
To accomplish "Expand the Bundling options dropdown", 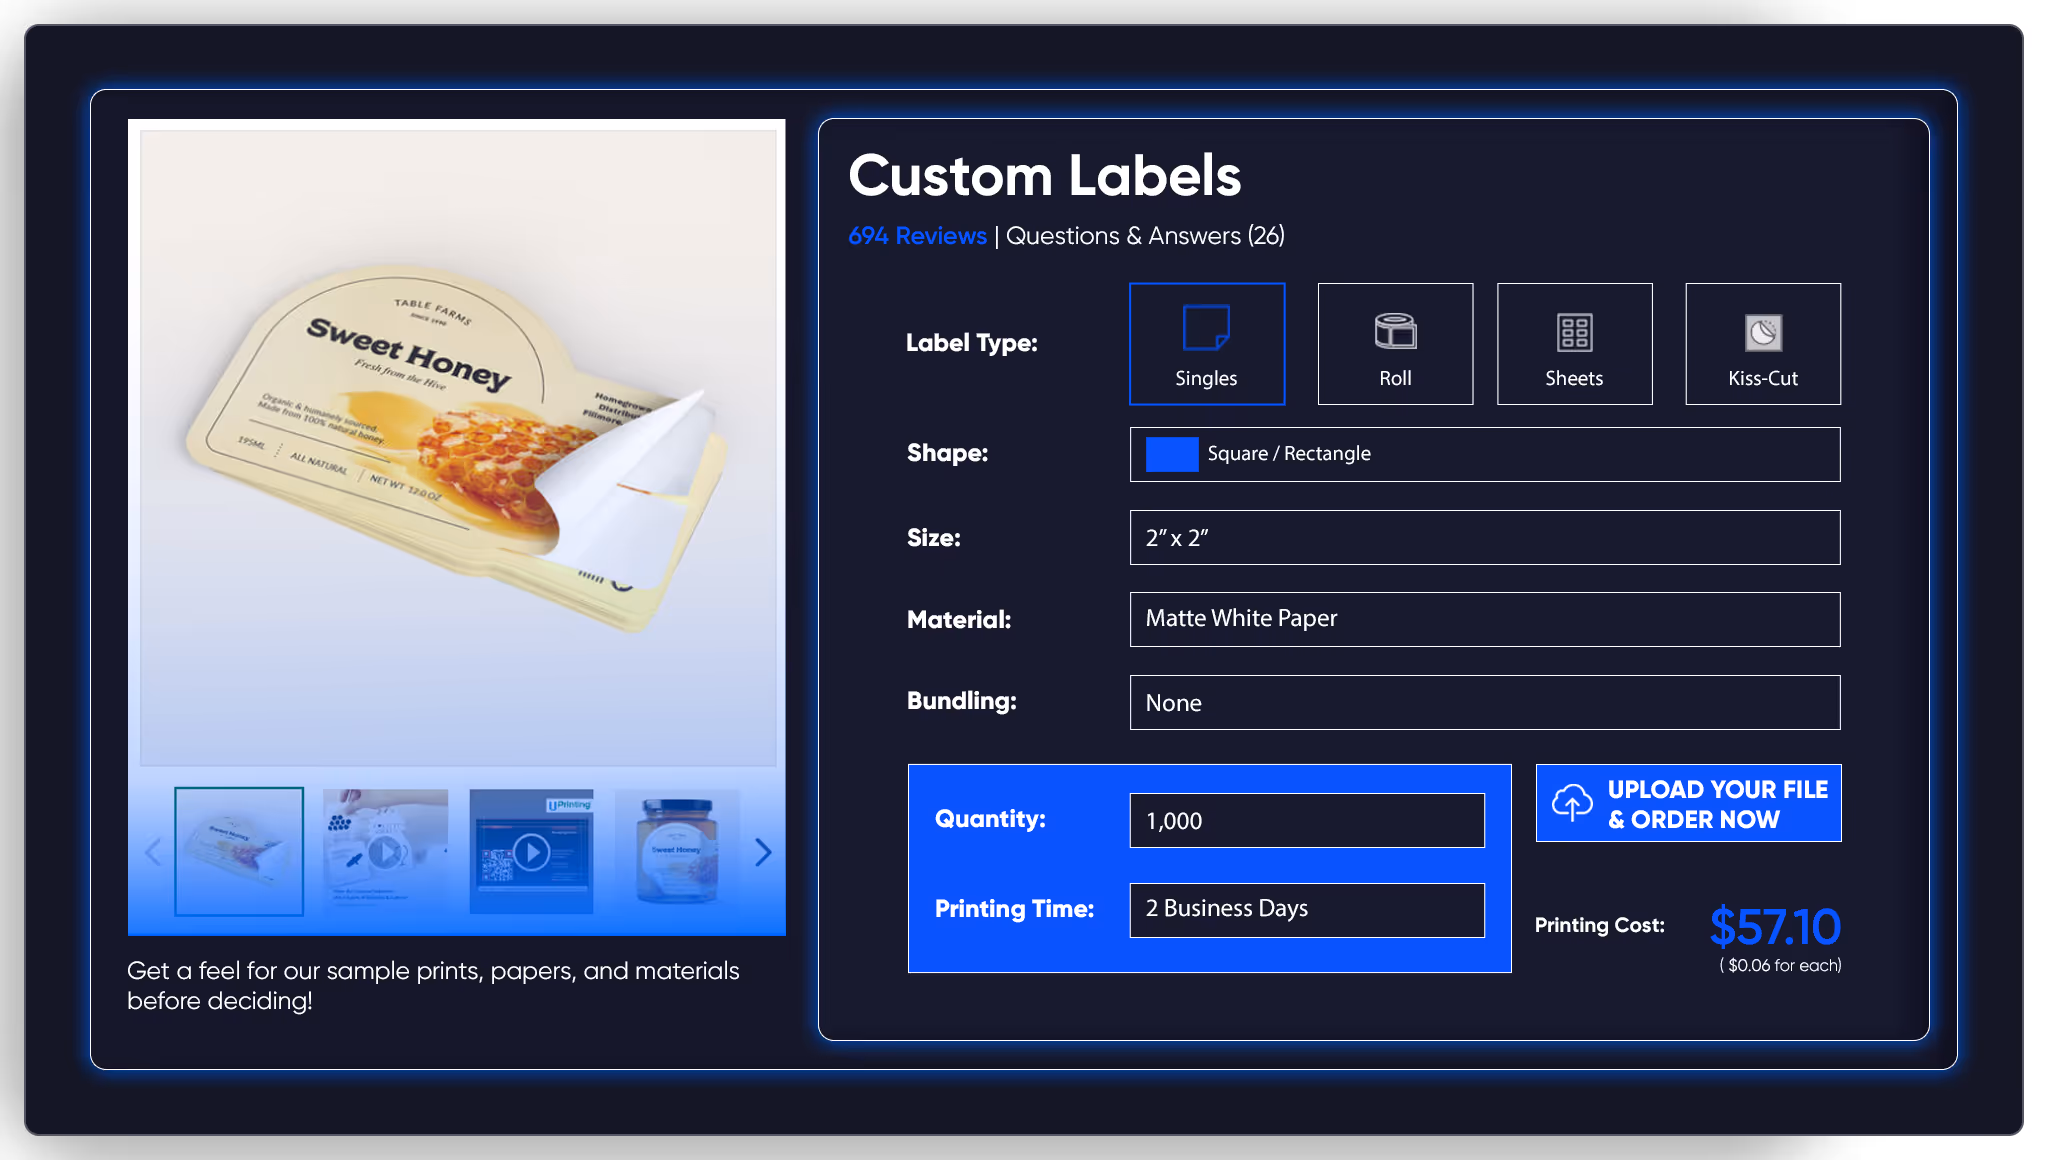I will [1484, 702].
